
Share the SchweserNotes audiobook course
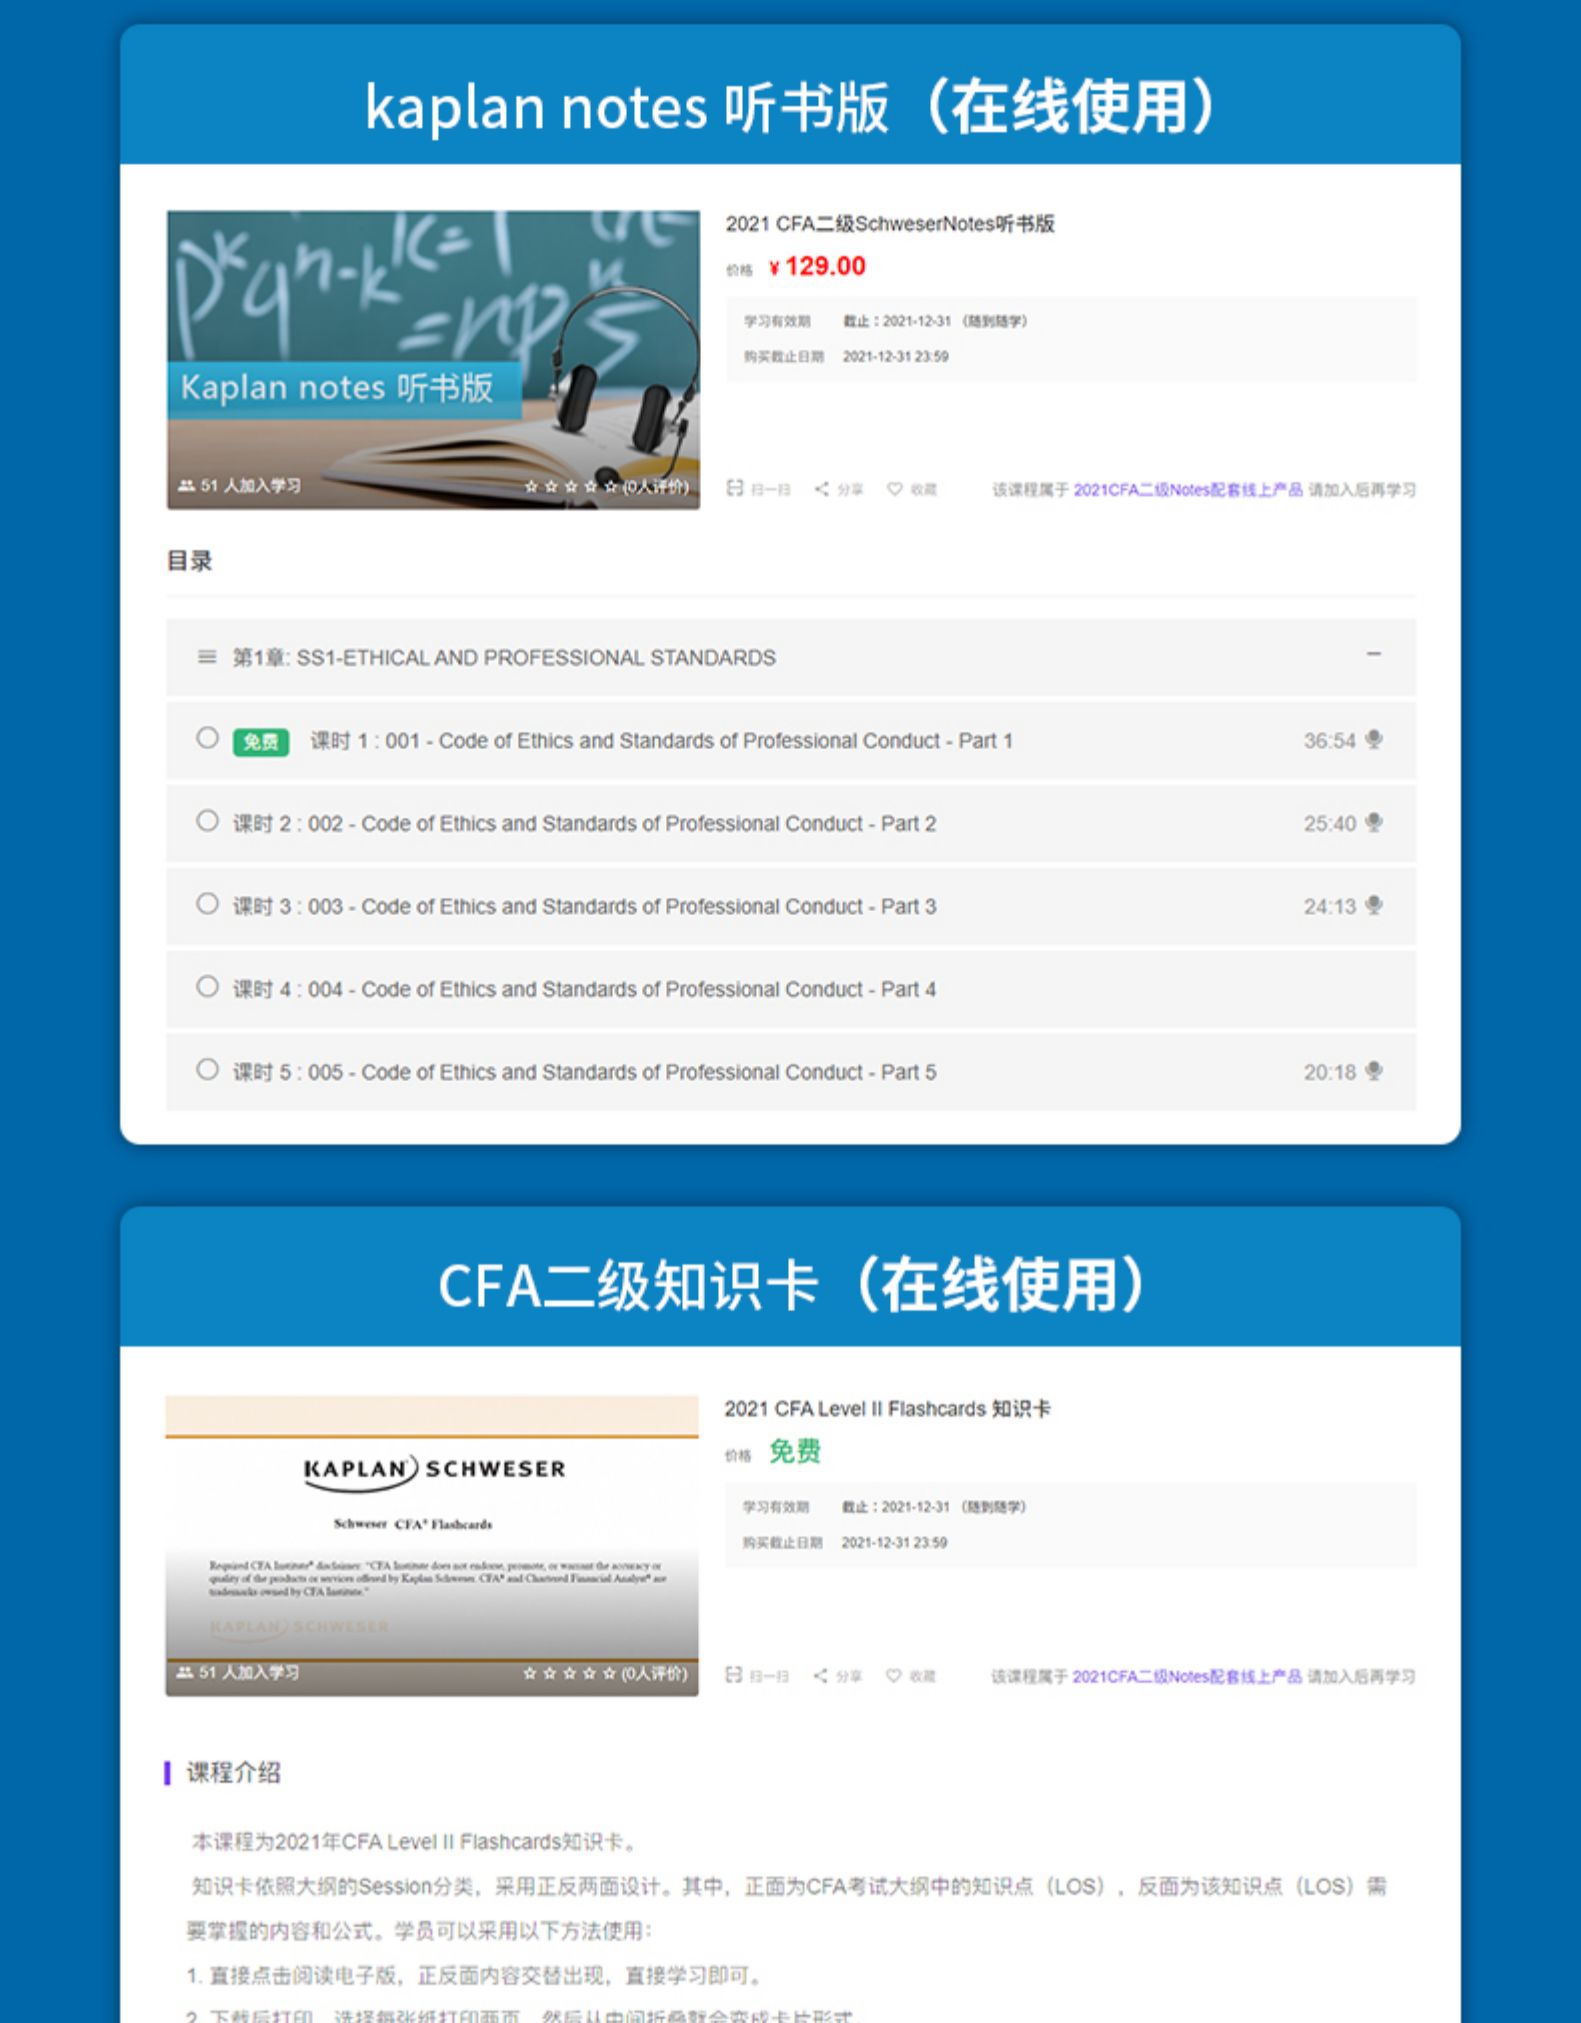click(822, 489)
